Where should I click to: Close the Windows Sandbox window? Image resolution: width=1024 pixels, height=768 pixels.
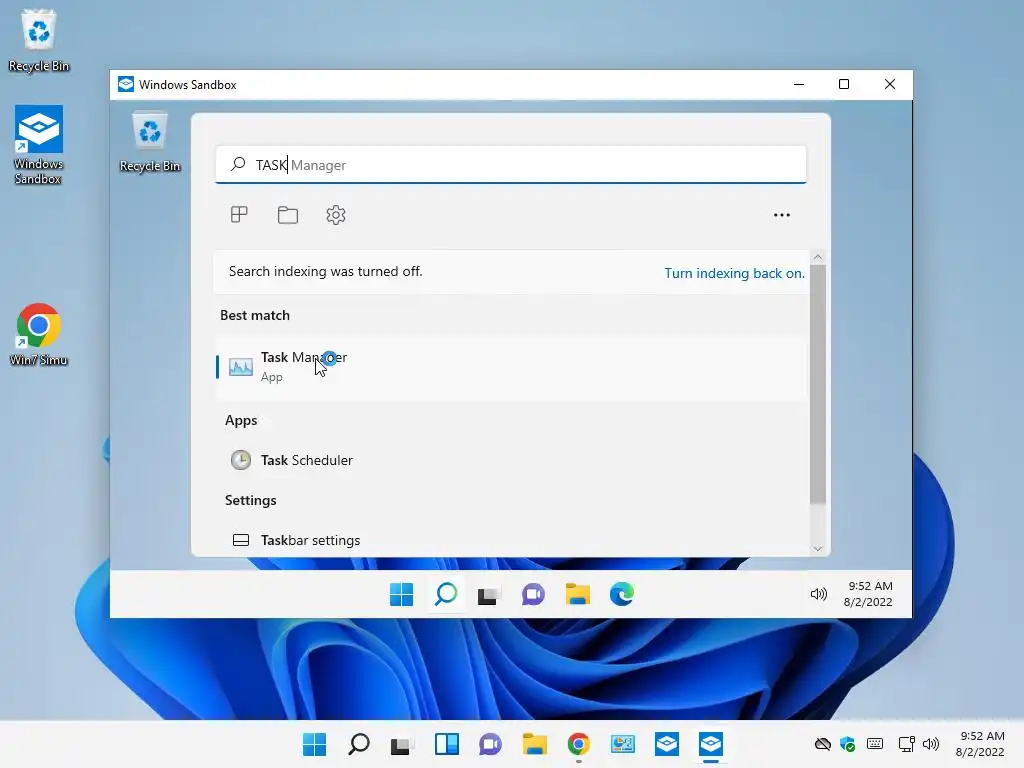tap(889, 84)
